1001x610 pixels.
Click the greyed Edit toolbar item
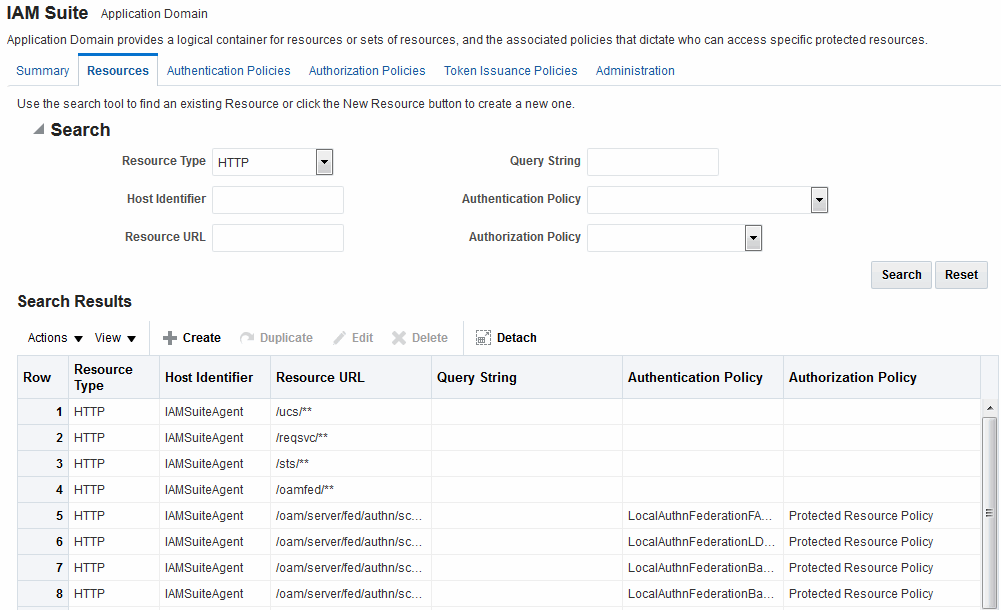coord(353,338)
